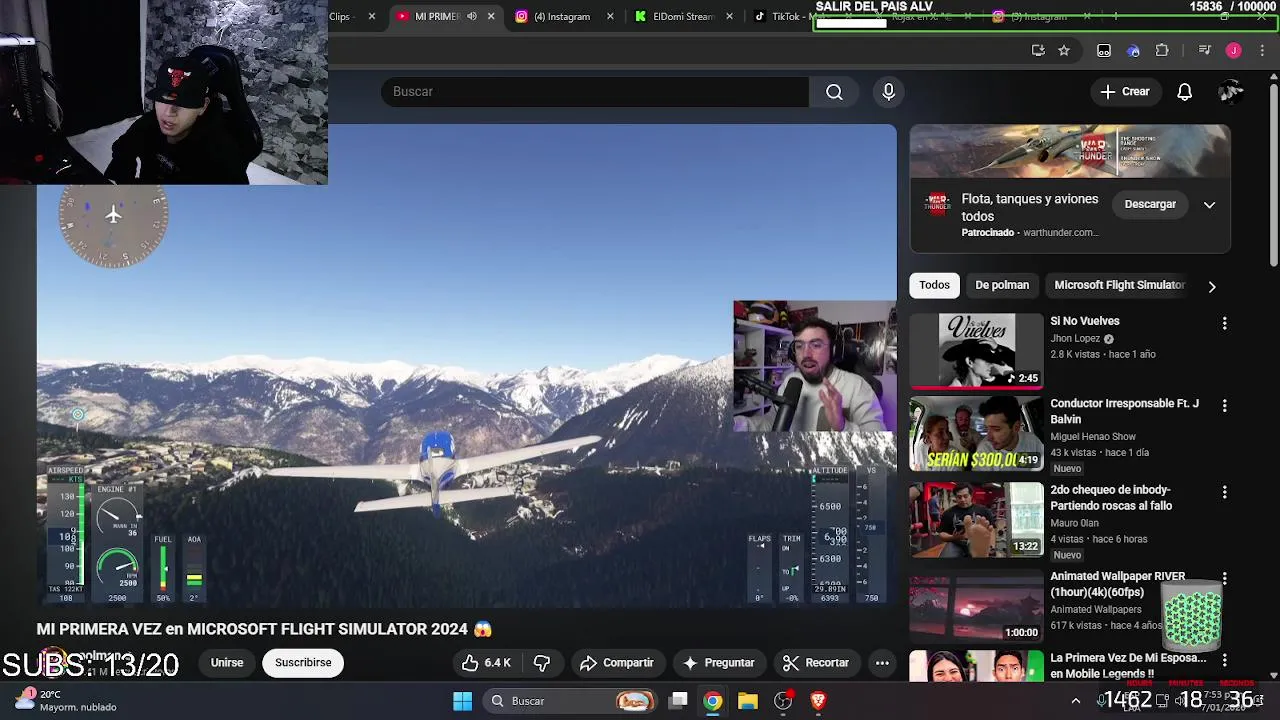Image resolution: width=1280 pixels, height=720 pixels.
Task: Open Si No Vuelves video thumbnail
Action: (976, 351)
